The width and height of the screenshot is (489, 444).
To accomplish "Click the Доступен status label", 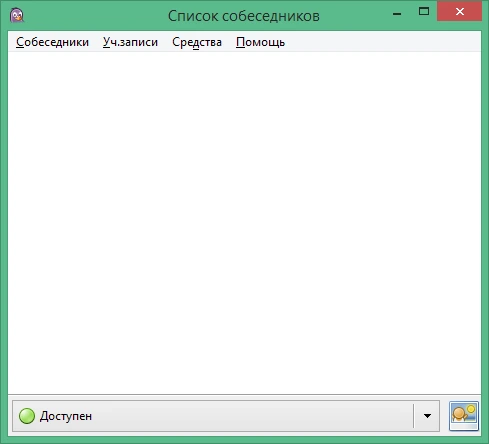I will pos(66,416).
